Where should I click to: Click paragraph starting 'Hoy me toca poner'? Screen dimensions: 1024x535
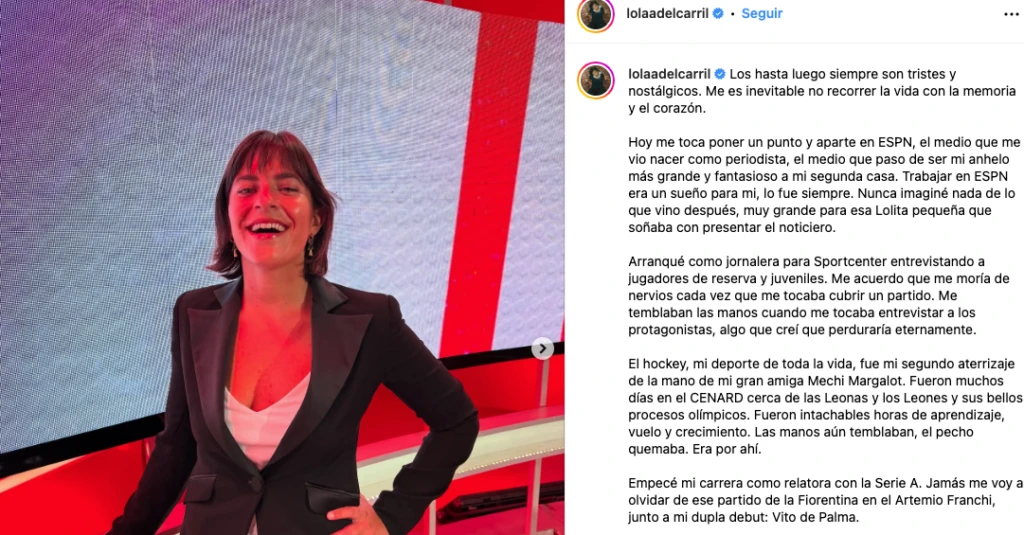point(824,185)
